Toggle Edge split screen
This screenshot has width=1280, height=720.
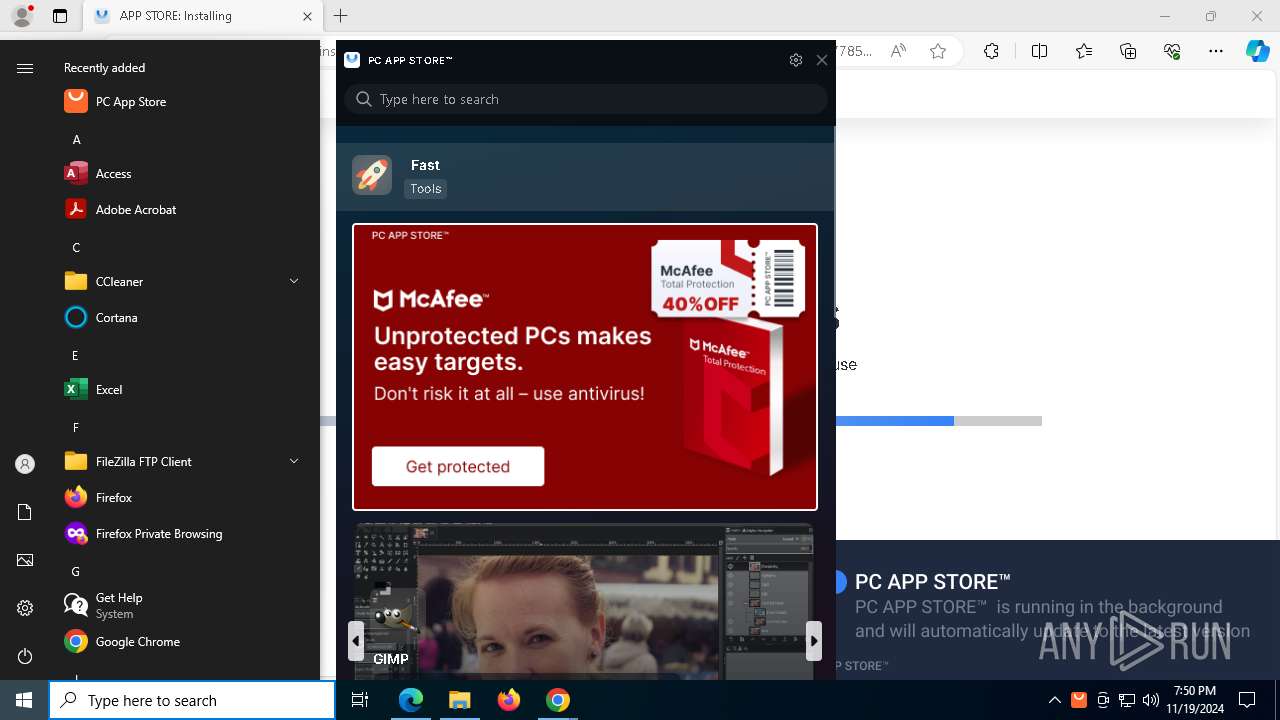pyautogui.click(x=1039, y=51)
